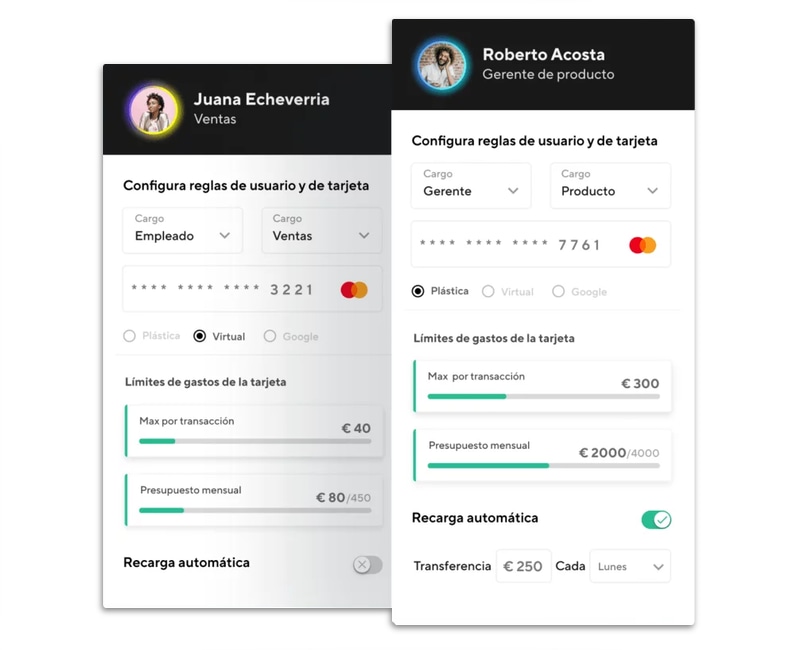The width and height of the screenshot is (800, 650).
Task: Disable Recarga automática toggle for Roberto
Action: 656,520
